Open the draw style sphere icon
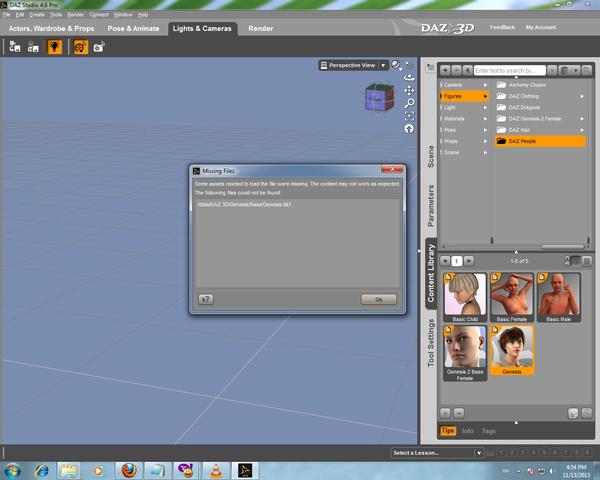This screenshot has height=480, width=600. (396, 65)
